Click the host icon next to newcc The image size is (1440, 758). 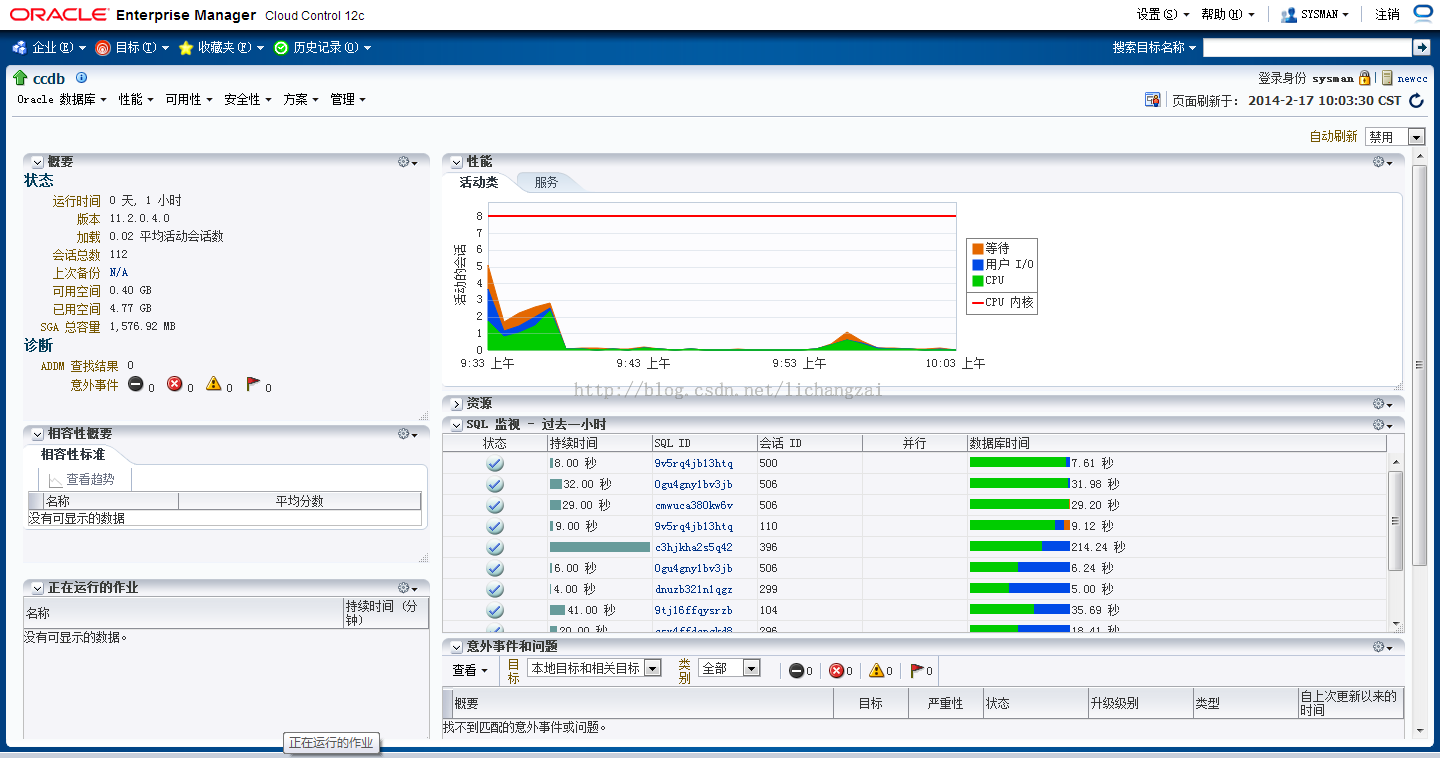click(1387, 78)
